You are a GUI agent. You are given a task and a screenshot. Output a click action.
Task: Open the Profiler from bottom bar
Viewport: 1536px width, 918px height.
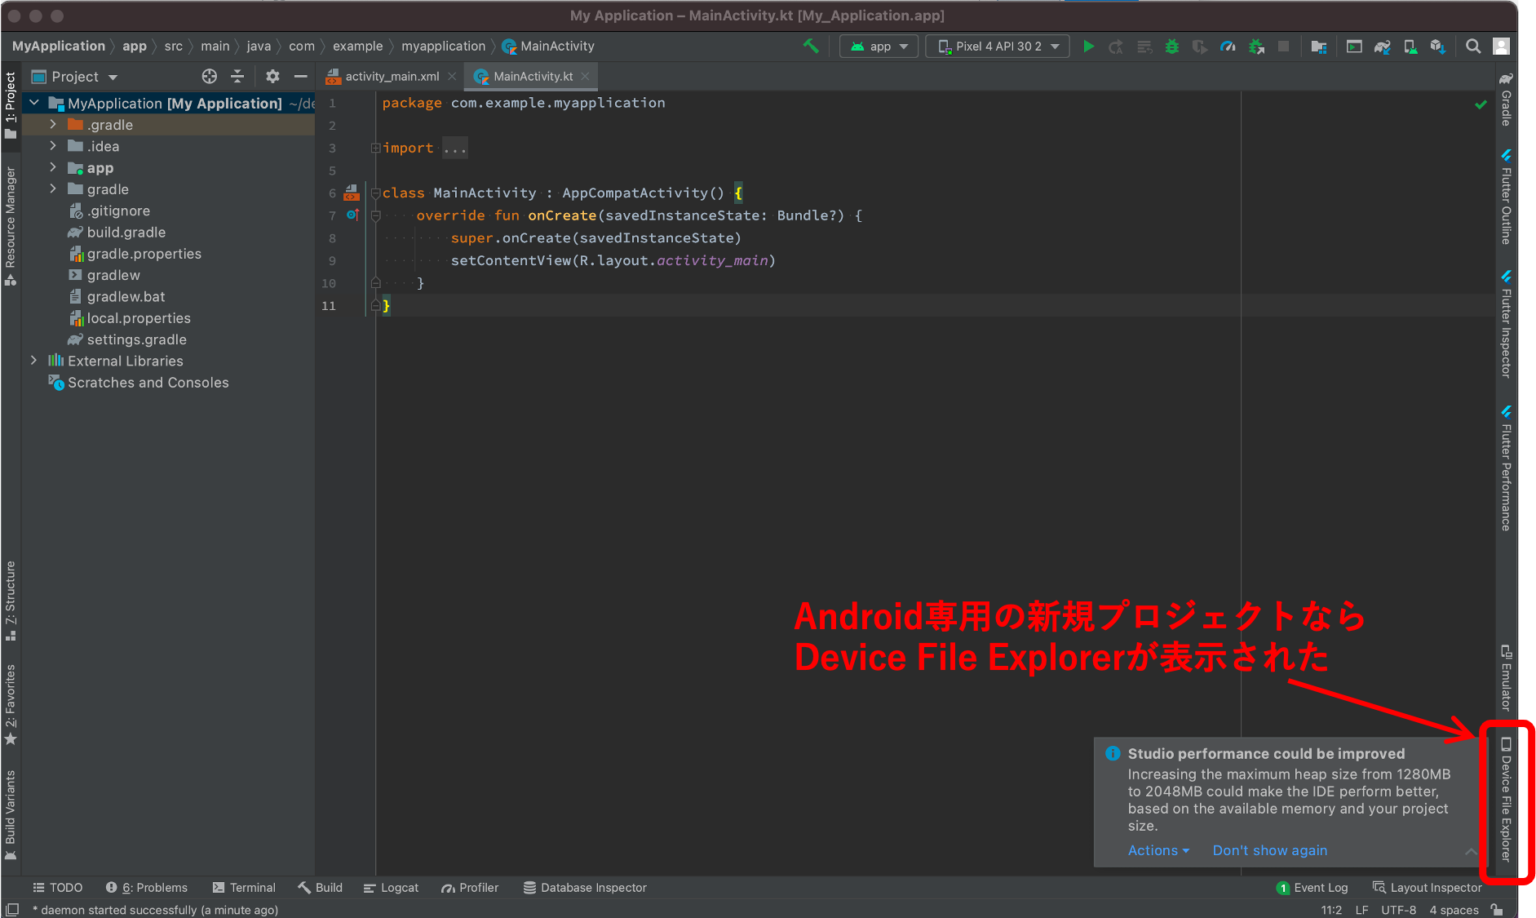[469, 887]
